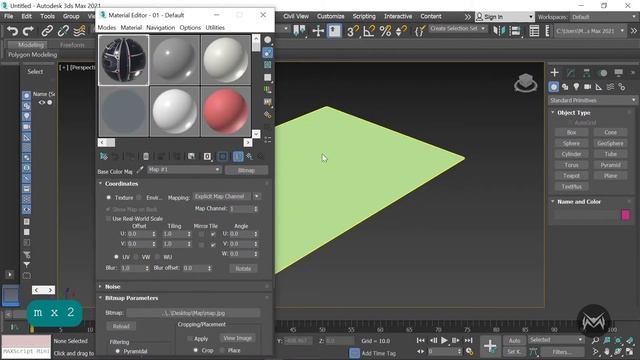Click the Zoom magnifier viewport control

pyautogui.click(x=596, y=340)
